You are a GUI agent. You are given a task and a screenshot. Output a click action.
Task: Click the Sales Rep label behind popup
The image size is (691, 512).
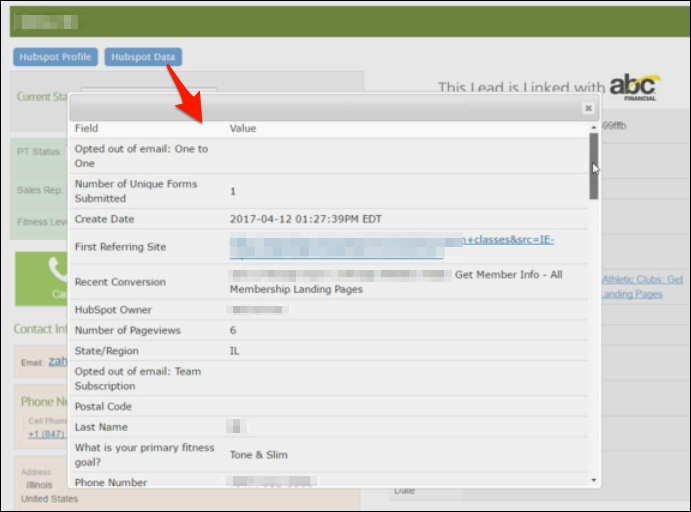point(39,190)
